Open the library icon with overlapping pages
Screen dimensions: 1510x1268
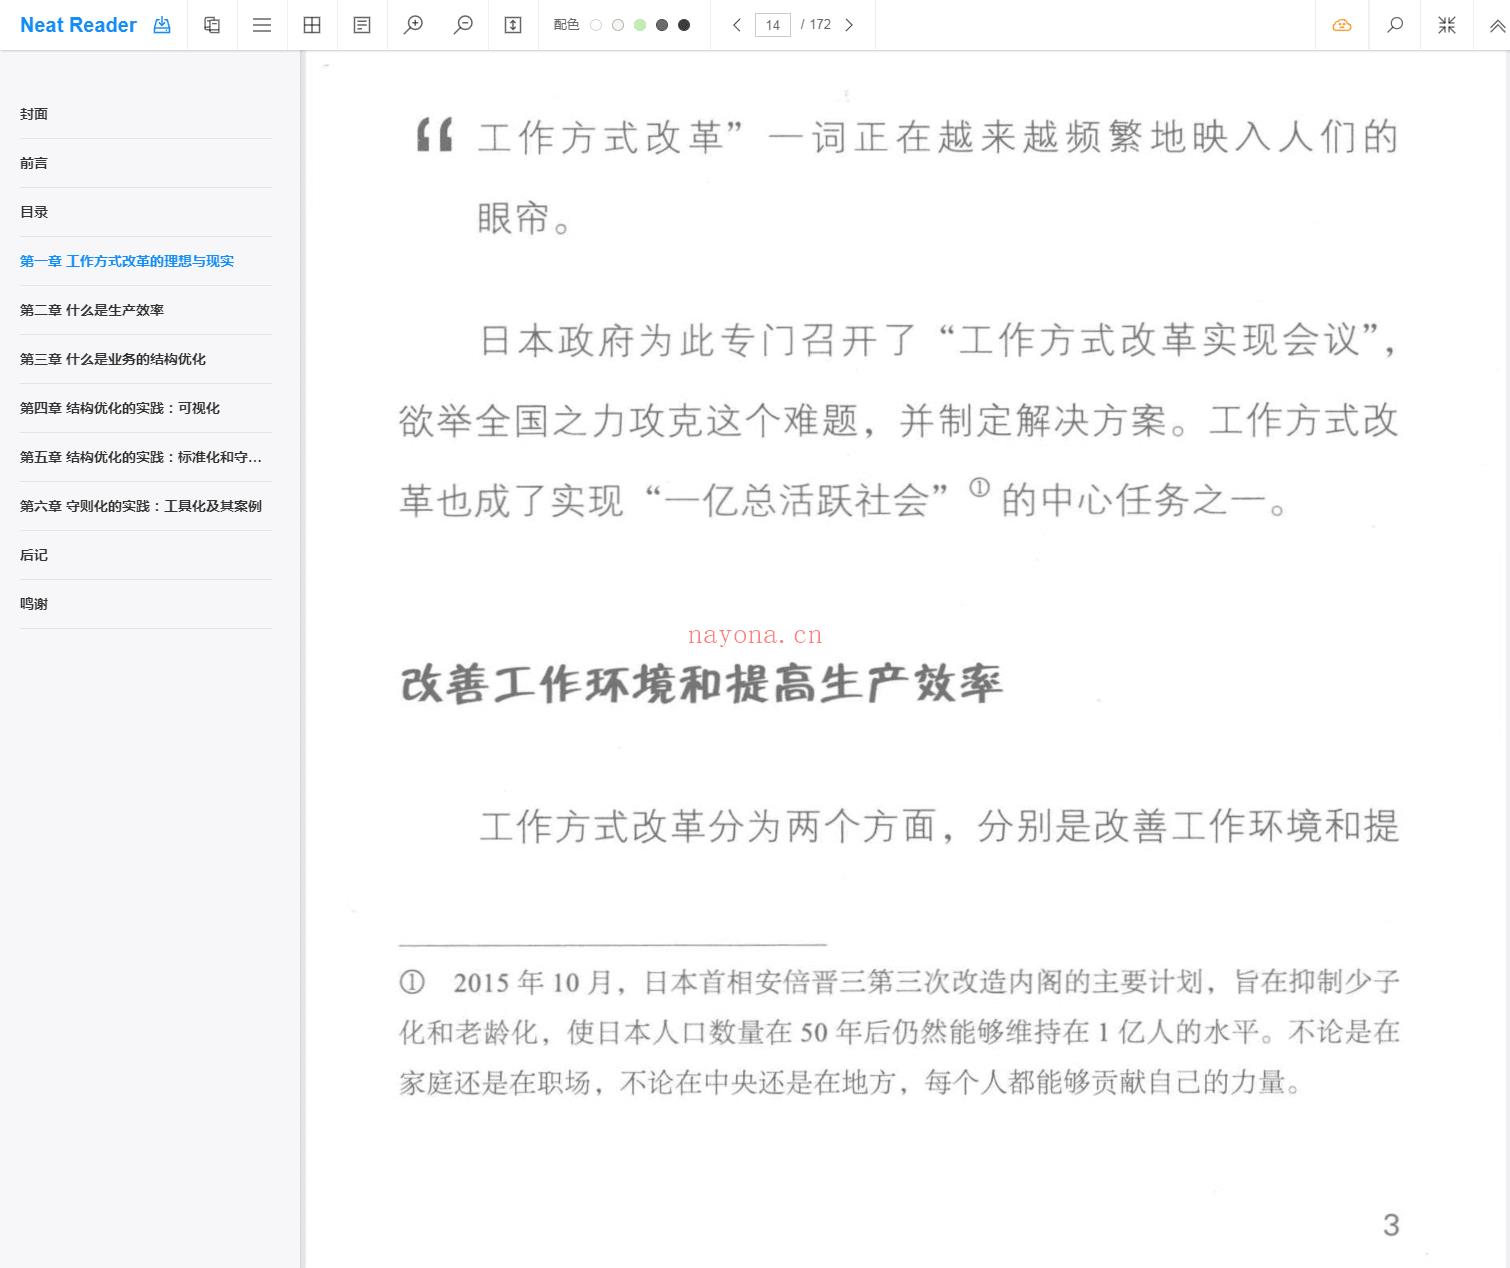[212, 25]
